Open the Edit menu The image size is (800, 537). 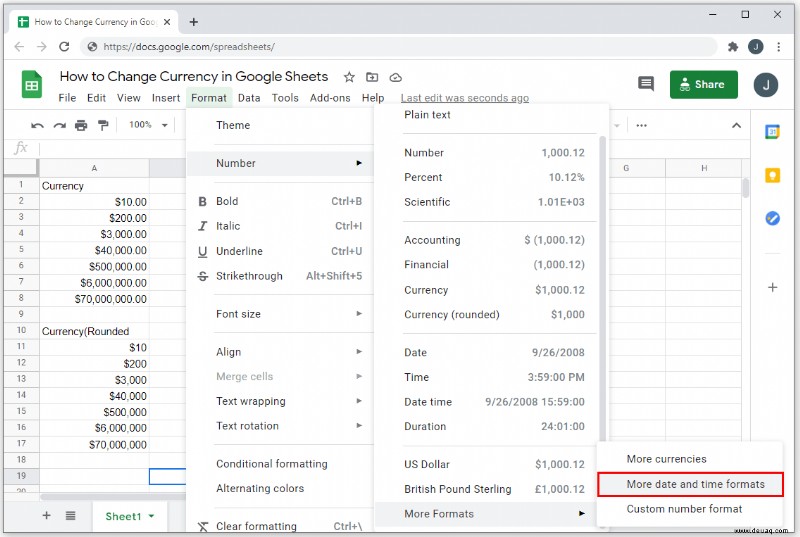point(96,98)
